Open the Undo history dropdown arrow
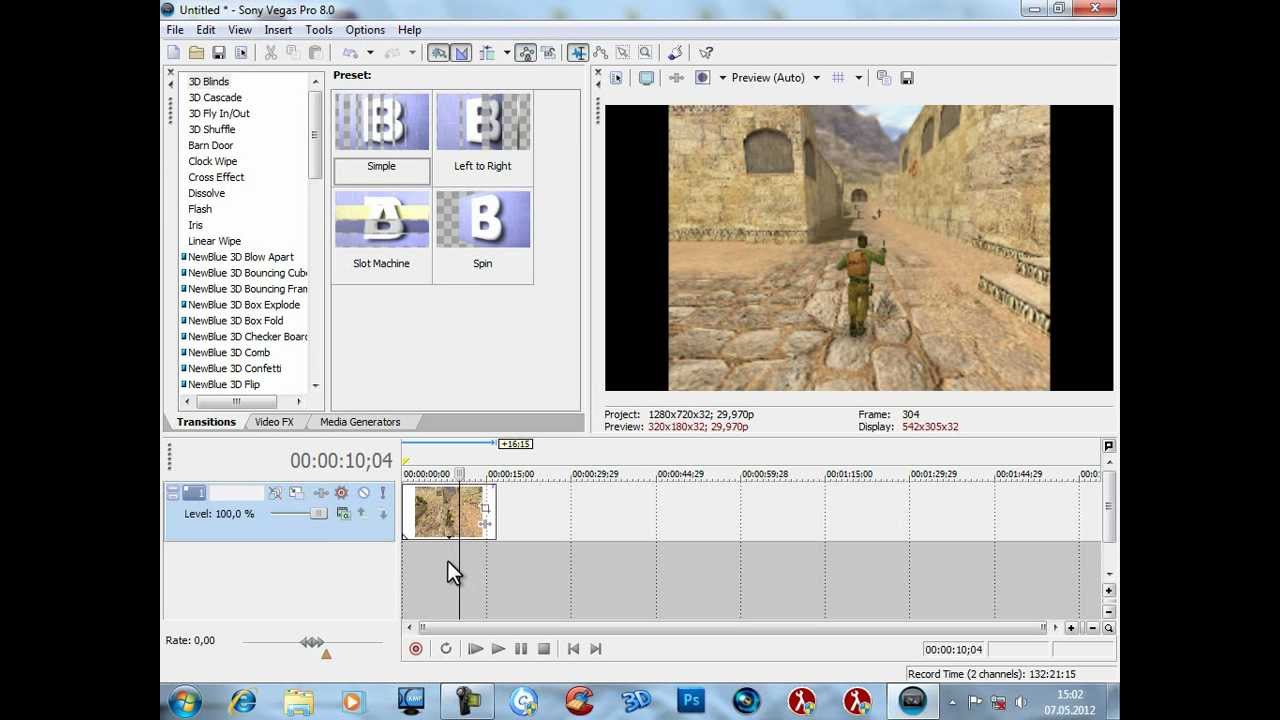 point(369,53)
